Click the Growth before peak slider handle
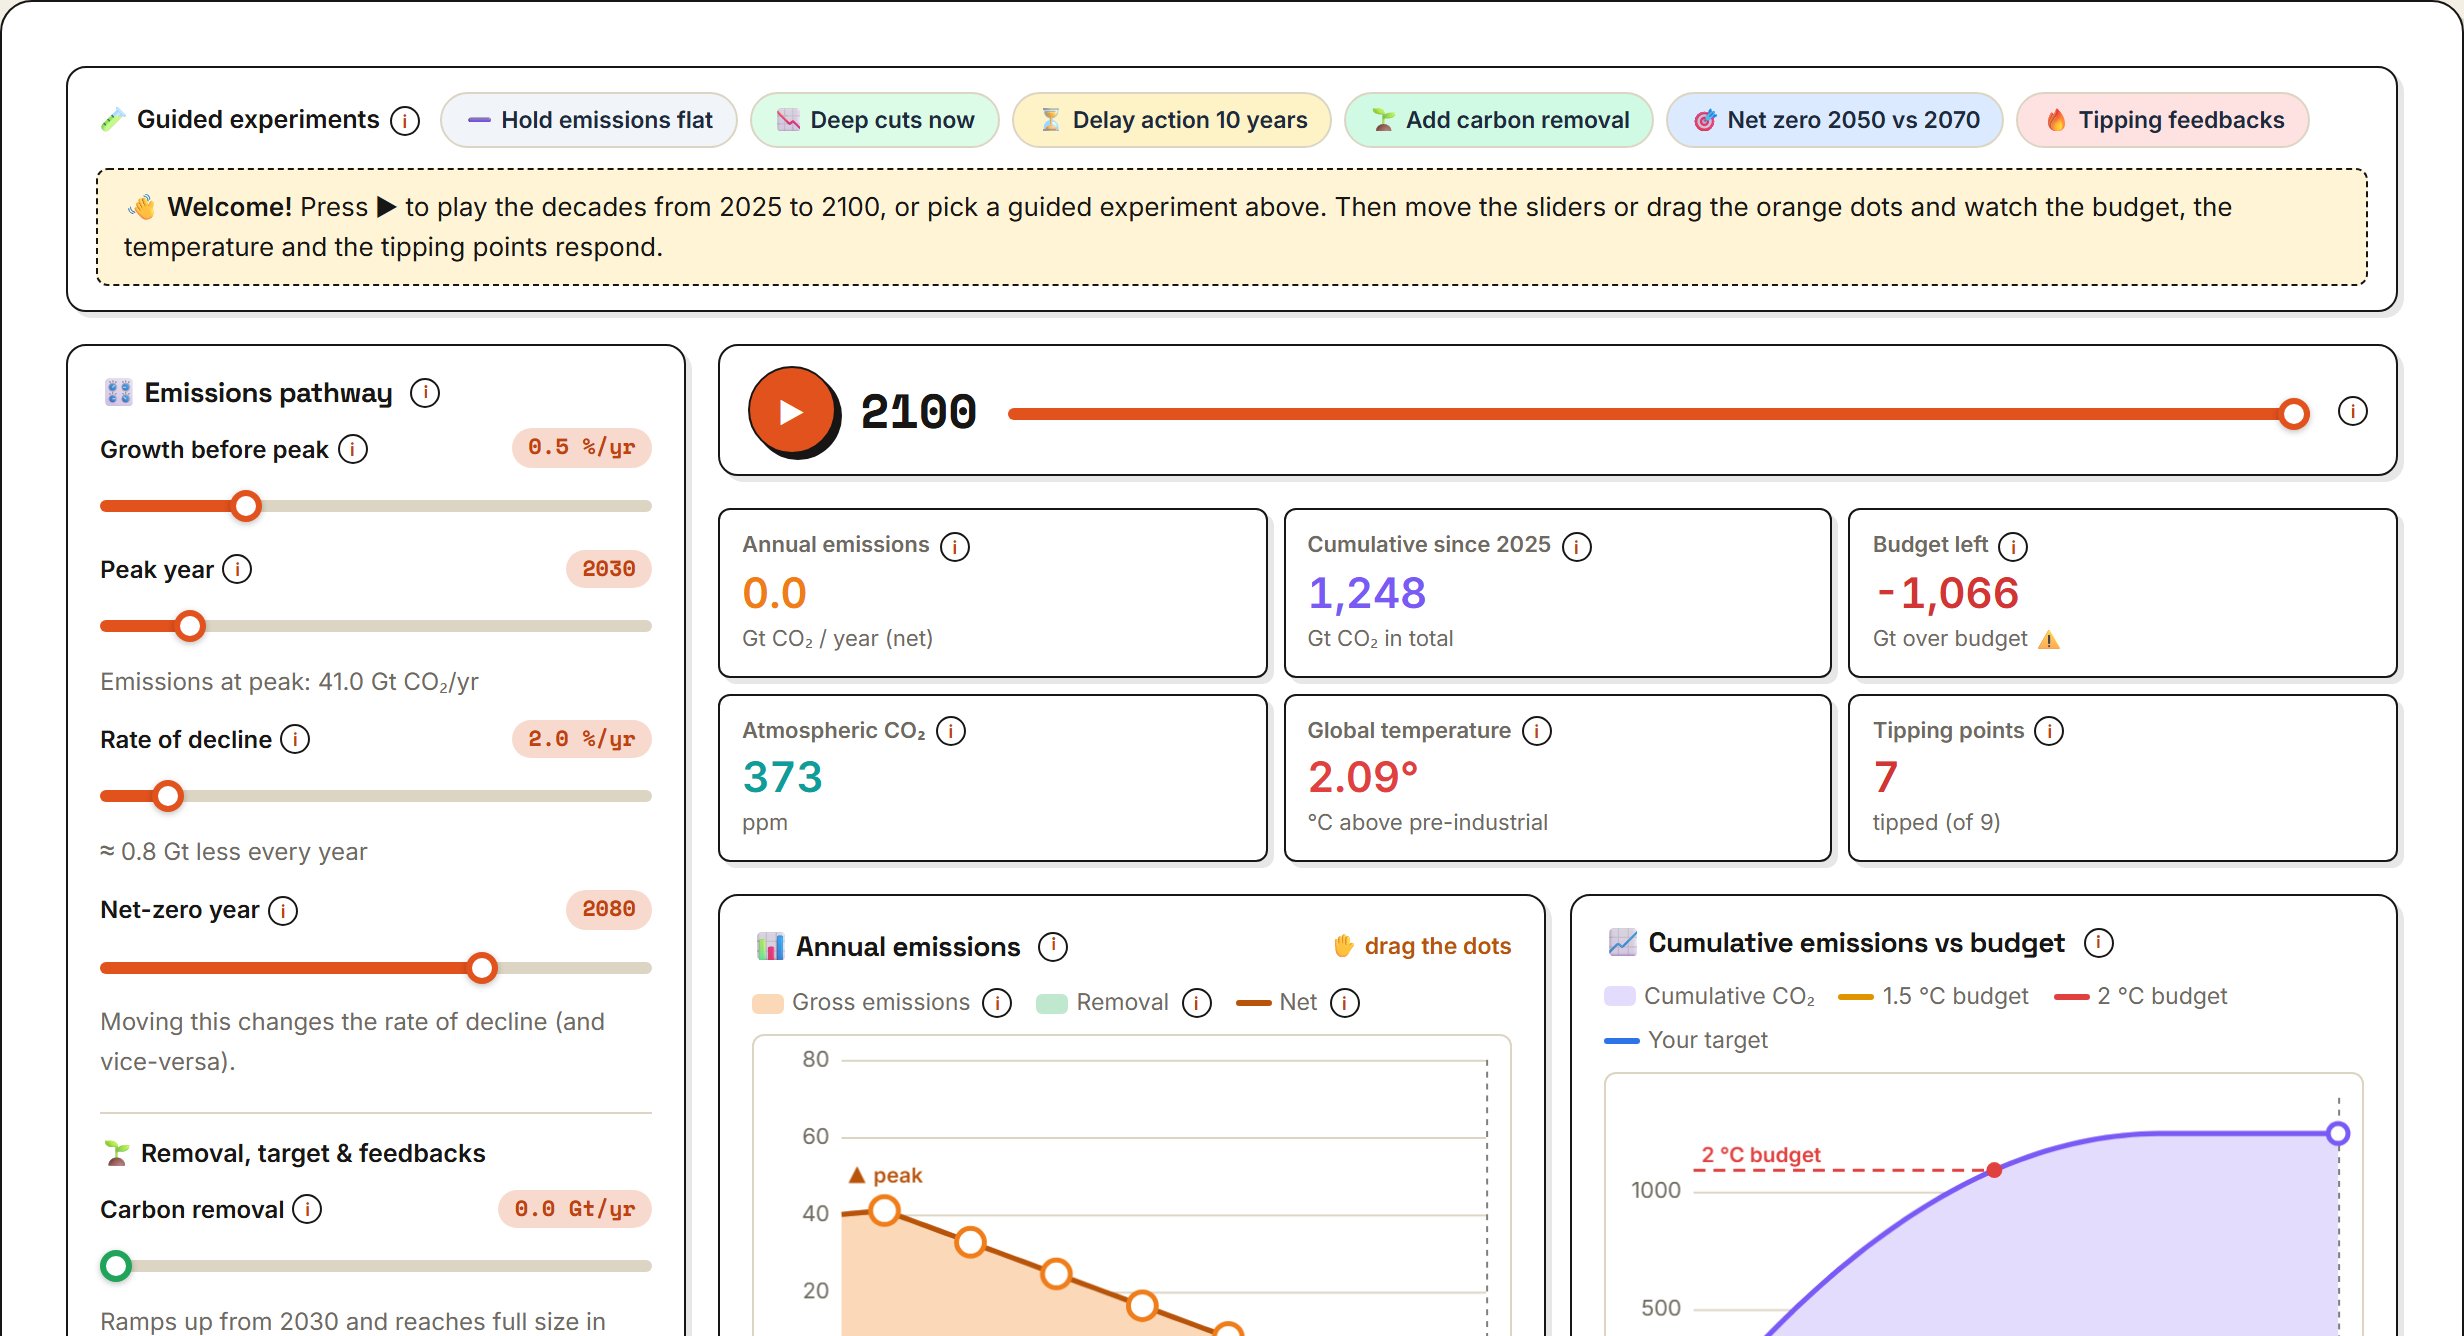The image size is (2464, 1336). [246, 506]
